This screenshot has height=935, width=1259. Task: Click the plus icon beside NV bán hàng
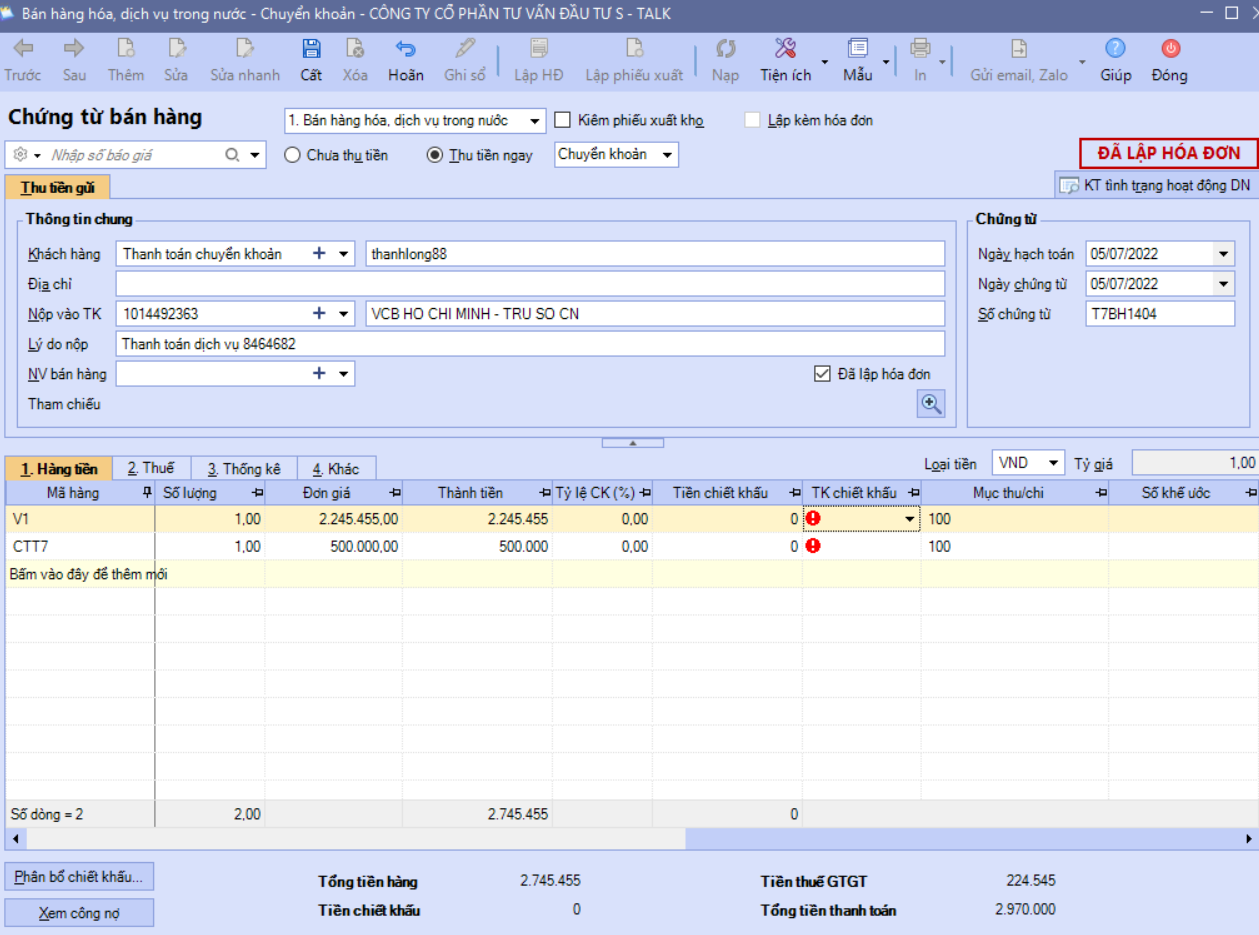pyautogui.click(x=320, y=374)
